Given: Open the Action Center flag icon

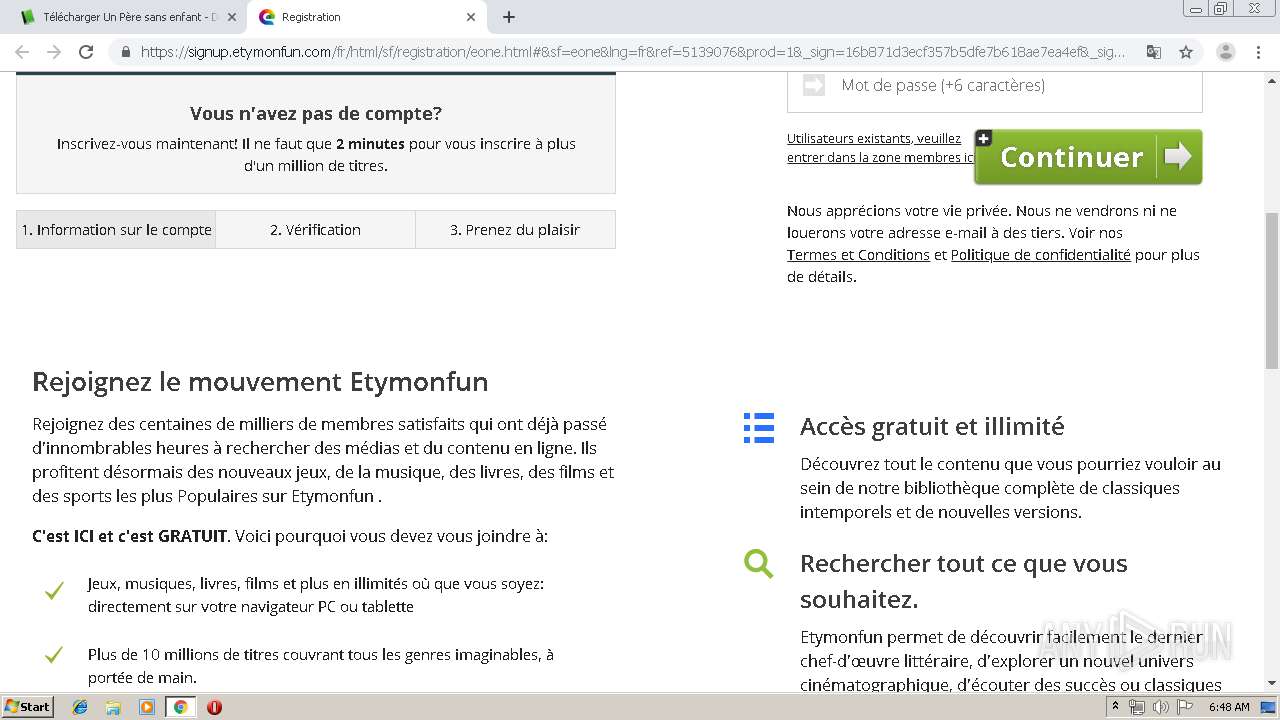Looking at the screenshot, I should [x=1185, y=707].
